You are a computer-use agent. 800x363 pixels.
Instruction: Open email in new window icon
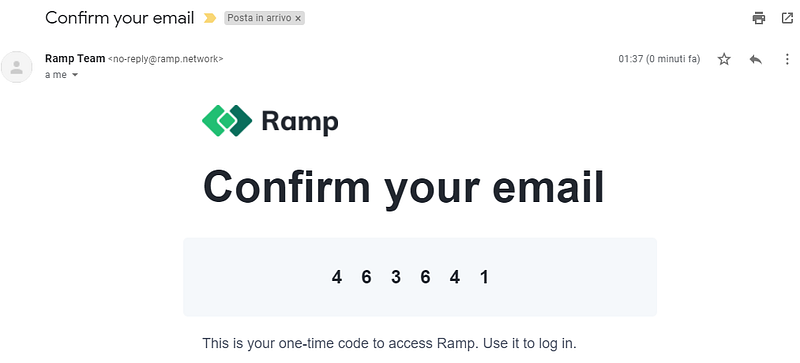(787, 18)
